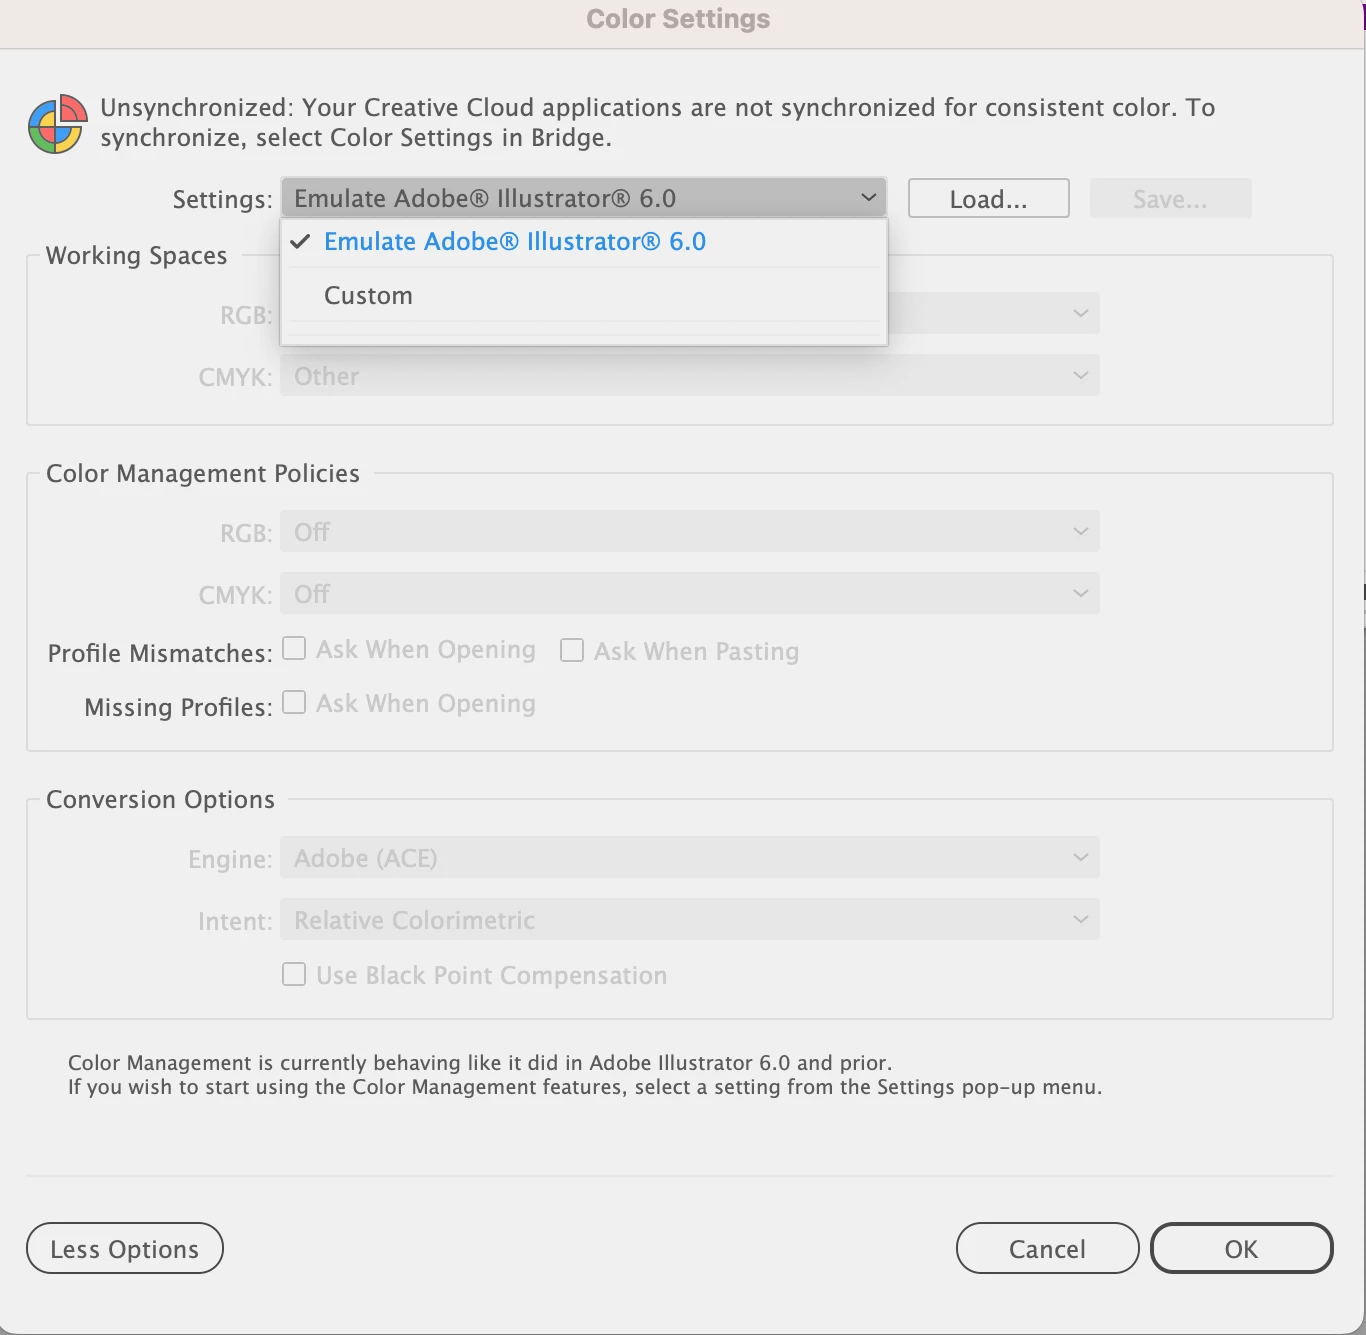Open Working Spaces RGB dropdown arrow
The width and height of the screenshot is (1366, 1335).
(x=1080, y=313)
